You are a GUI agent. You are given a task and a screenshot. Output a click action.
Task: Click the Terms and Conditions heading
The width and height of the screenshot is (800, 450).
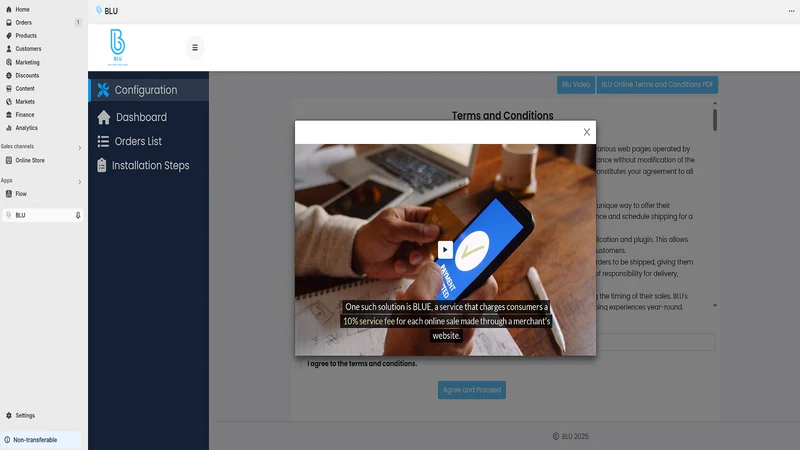point(503,115)
